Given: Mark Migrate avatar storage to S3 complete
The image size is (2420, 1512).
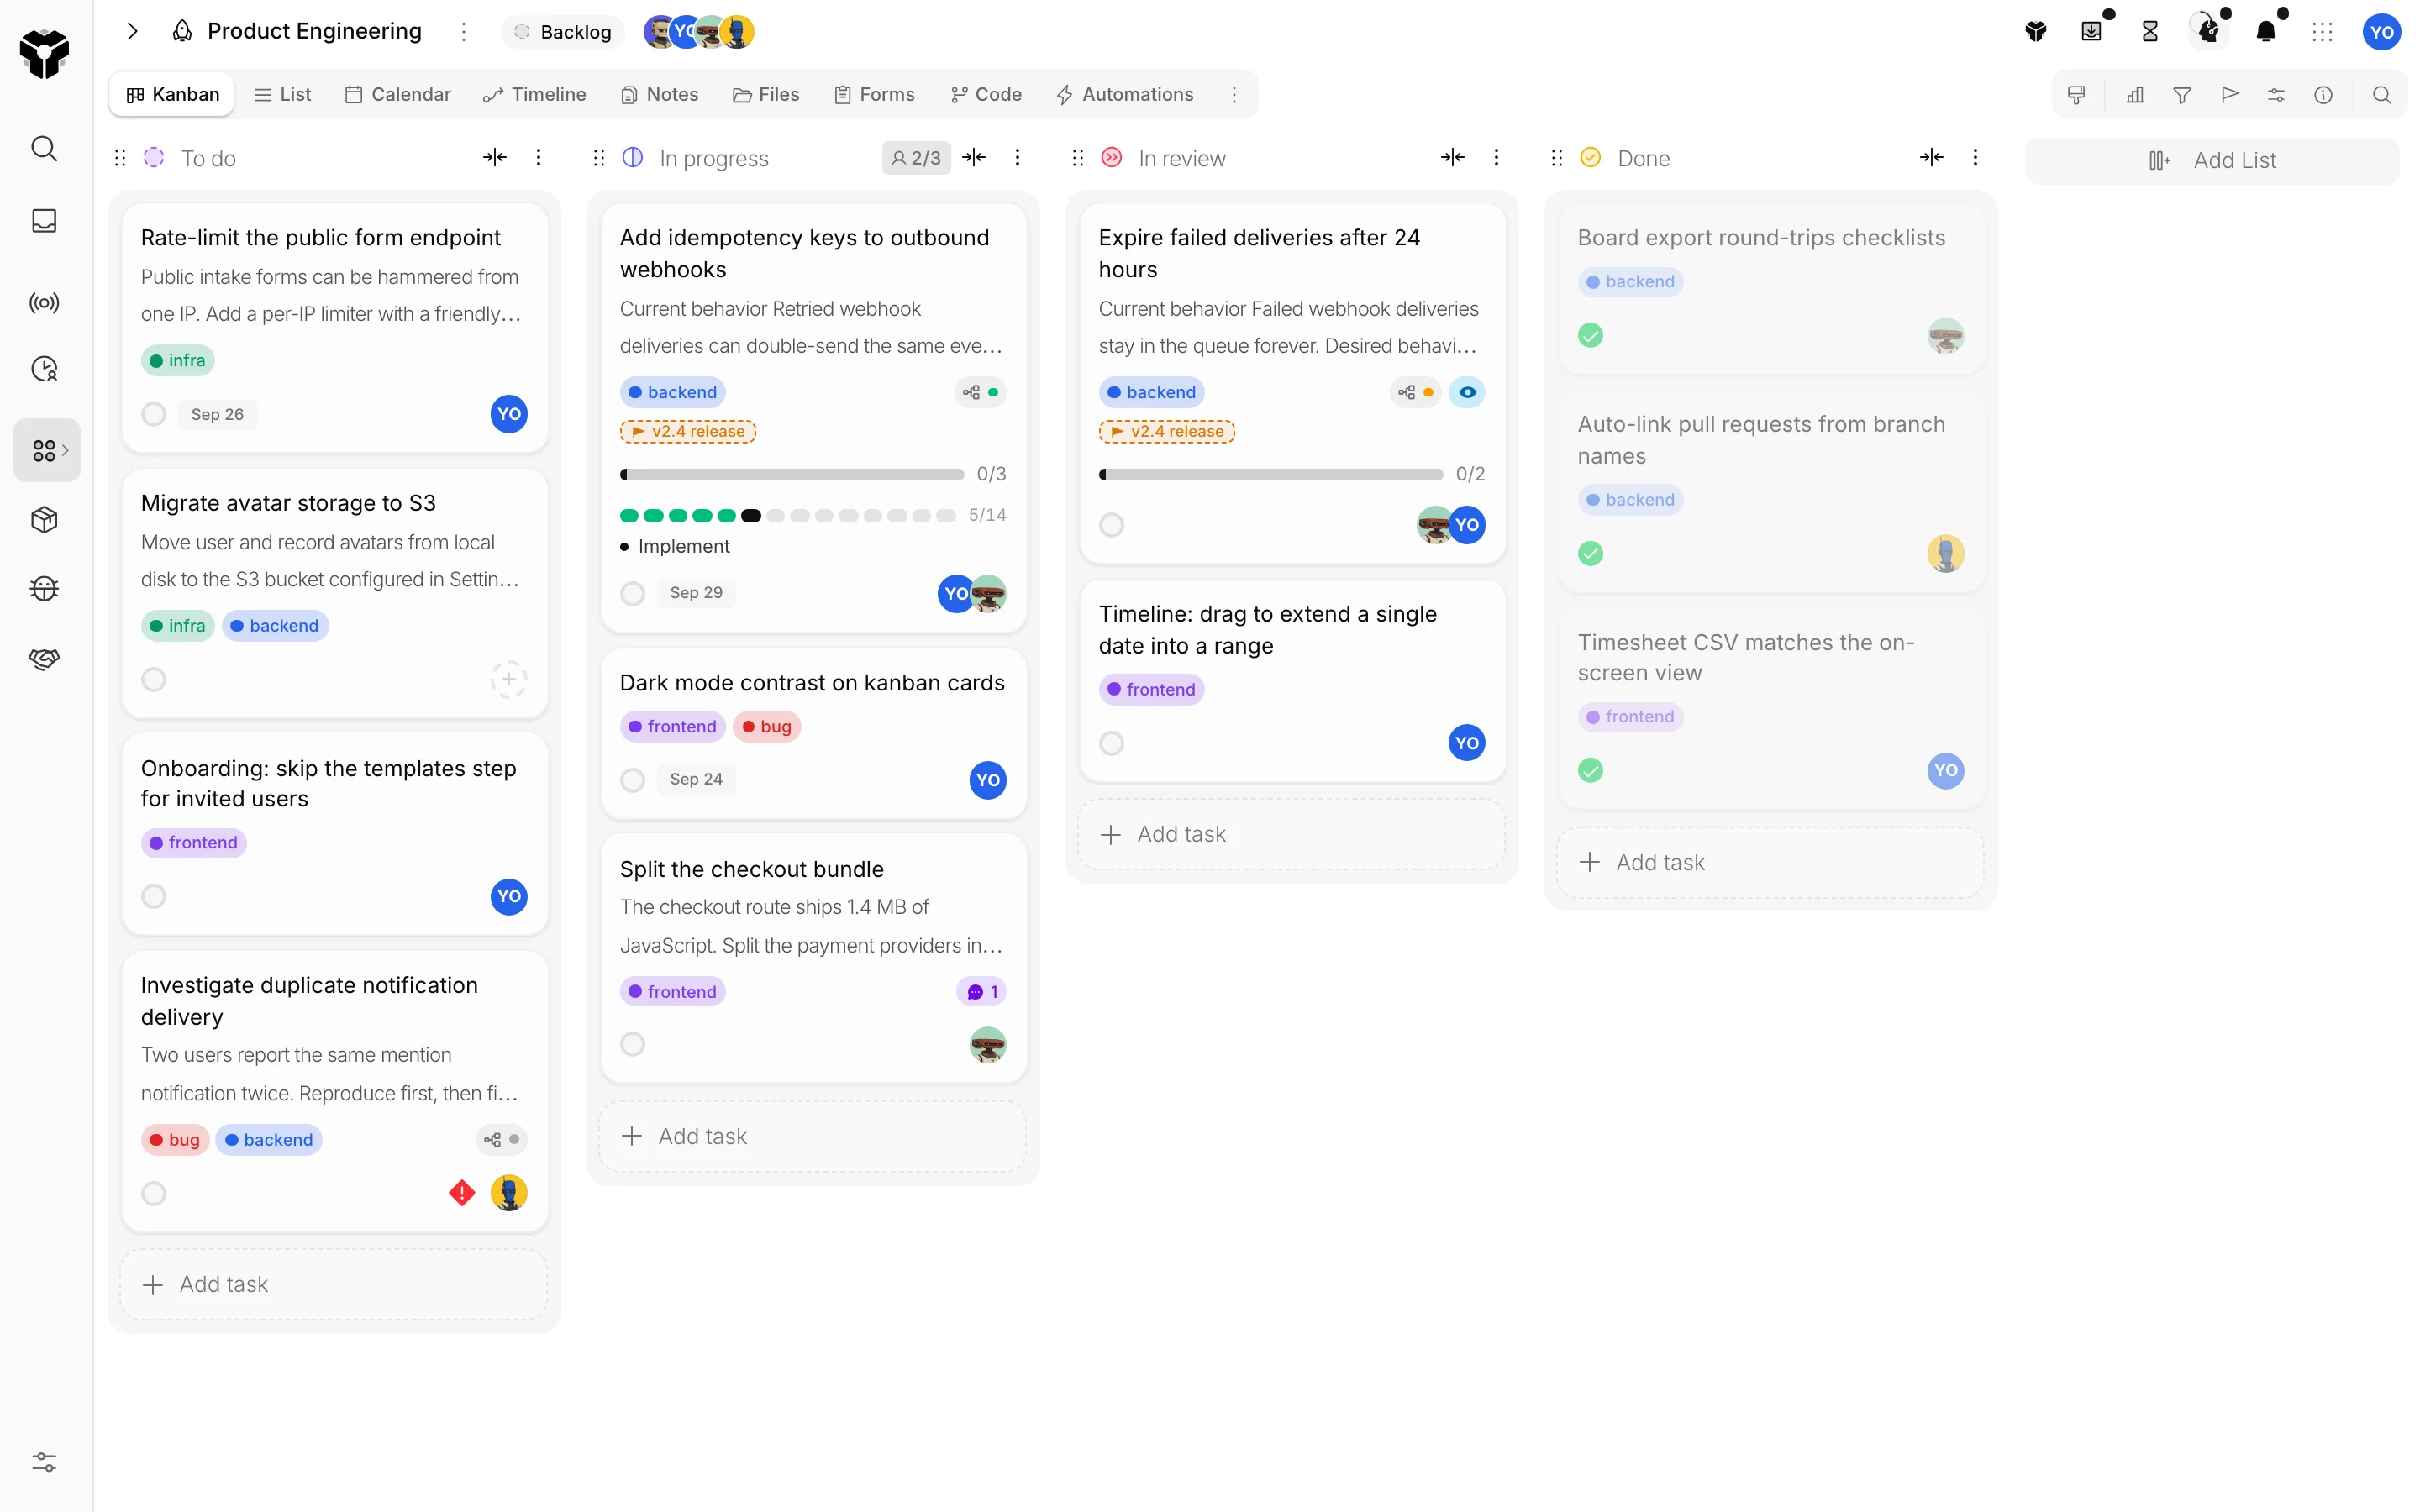Looking at the screenshot, I should pyautogui.click(x=153, y=680).
